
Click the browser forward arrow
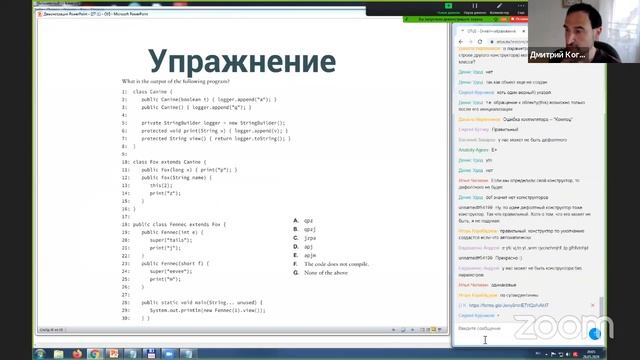(x=470, y=42)
